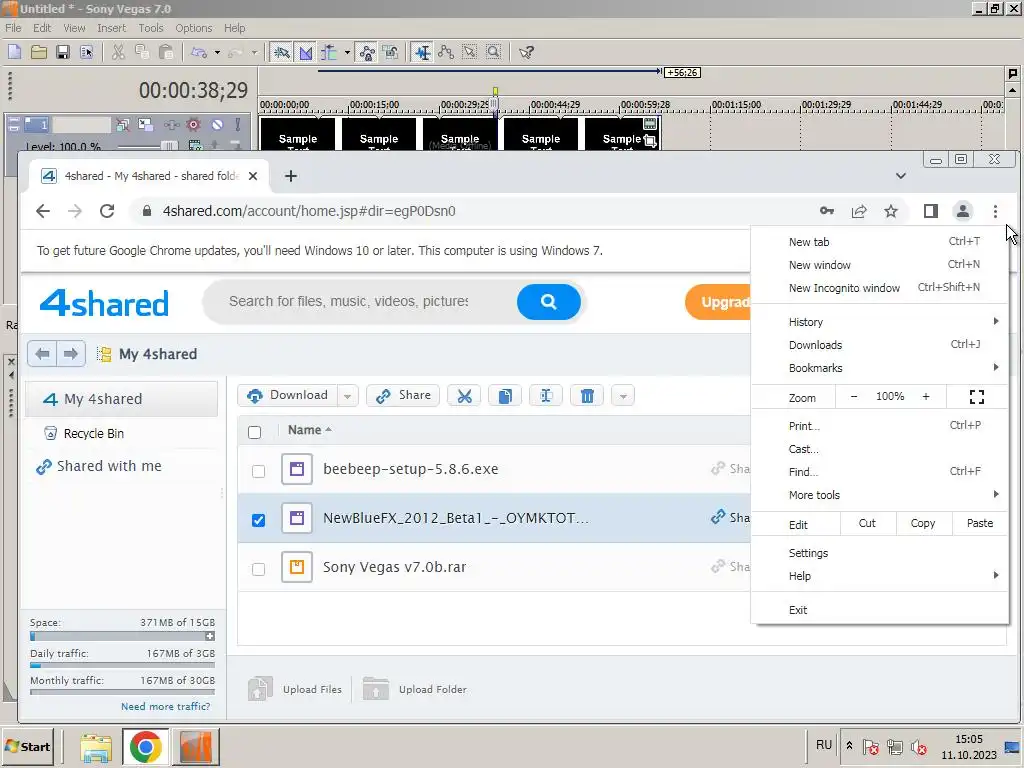Image resolution: width=1024 pixels, height=768 pixels.
Task: Toggle Auto Ripple in Vegas toolbar
Action: 328,52
